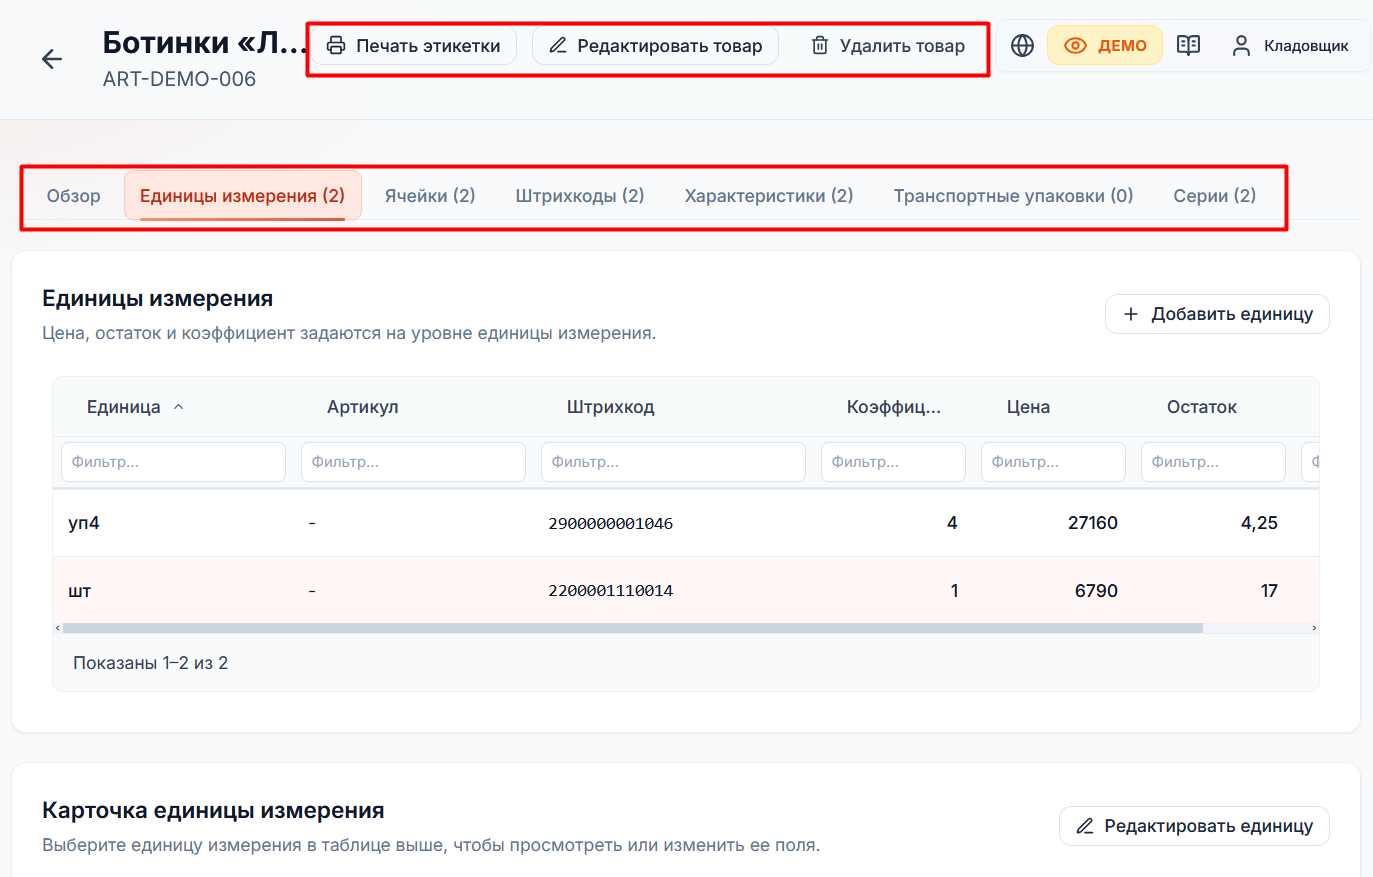Click the price value 6790
Screen dimensions: 1373x877
[1096, 591]
